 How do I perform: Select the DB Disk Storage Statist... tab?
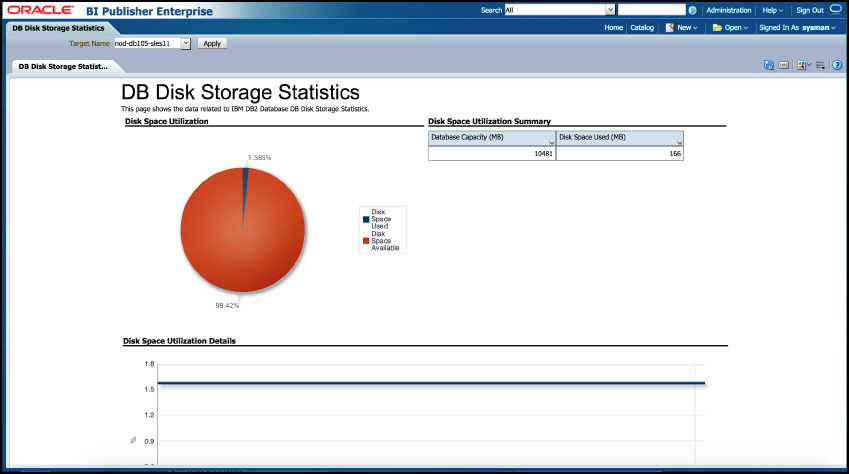tap(63, 67)
